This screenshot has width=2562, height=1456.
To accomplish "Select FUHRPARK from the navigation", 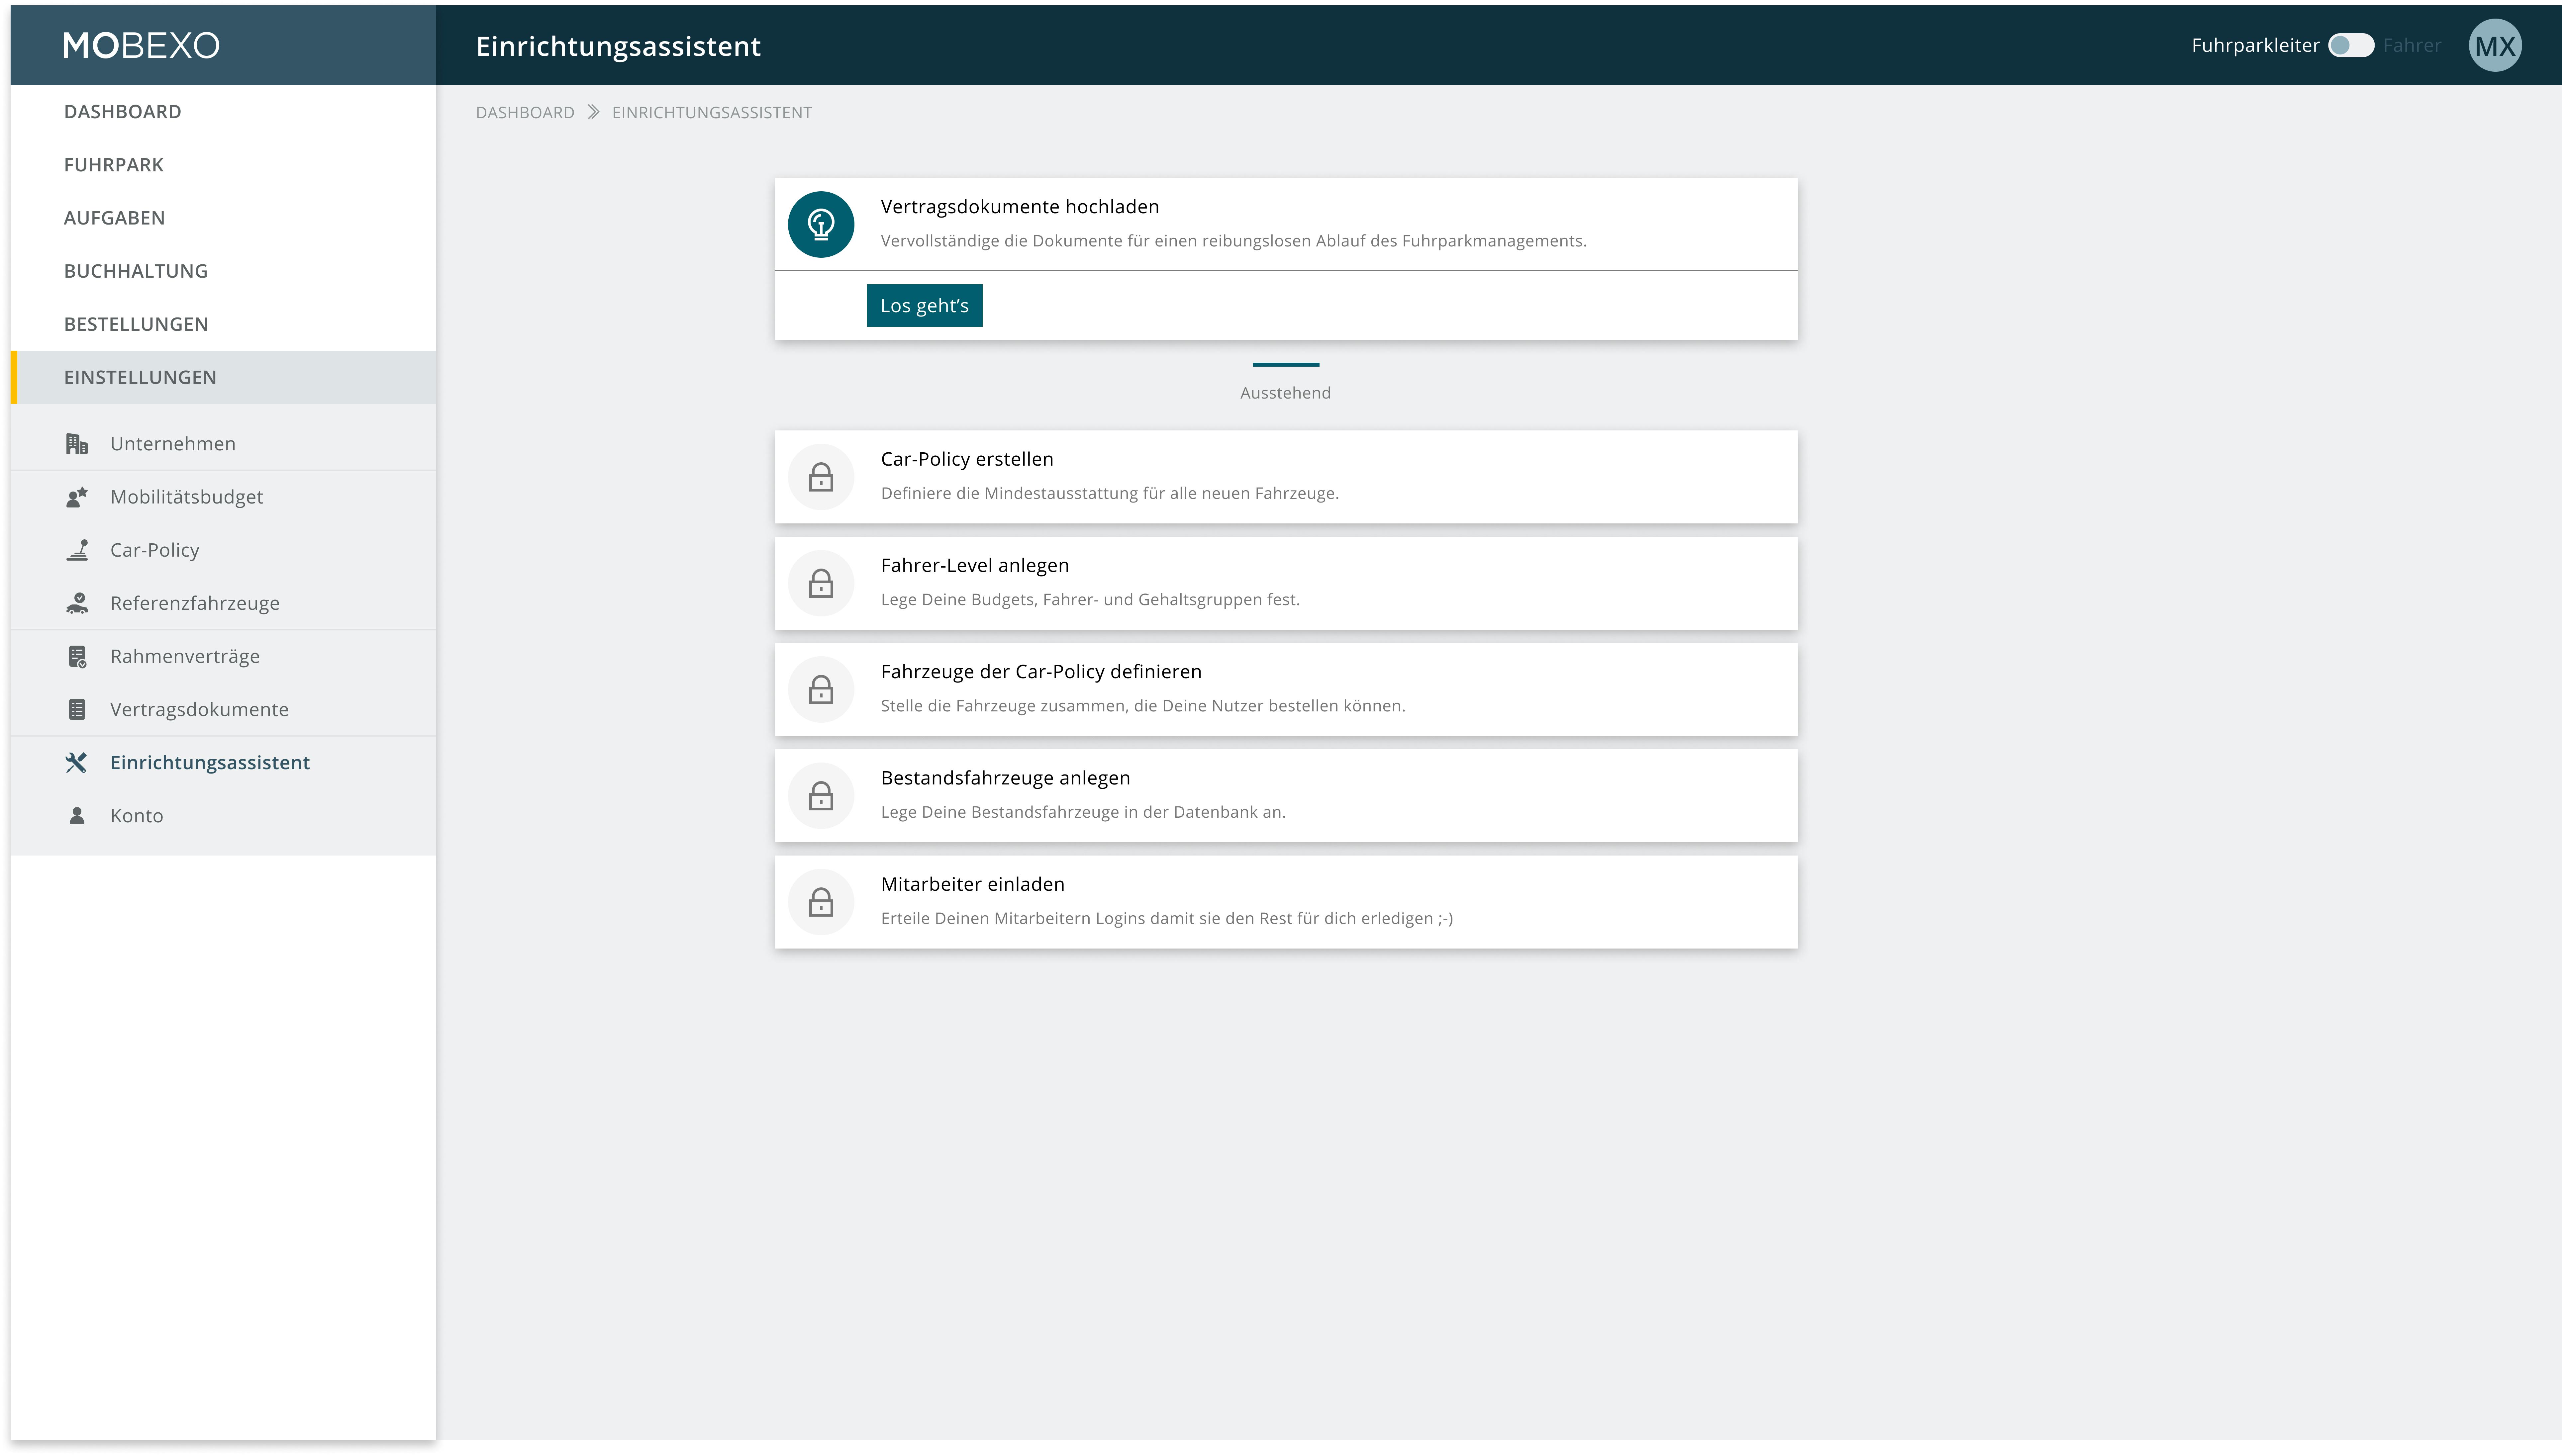I will 113,164.
